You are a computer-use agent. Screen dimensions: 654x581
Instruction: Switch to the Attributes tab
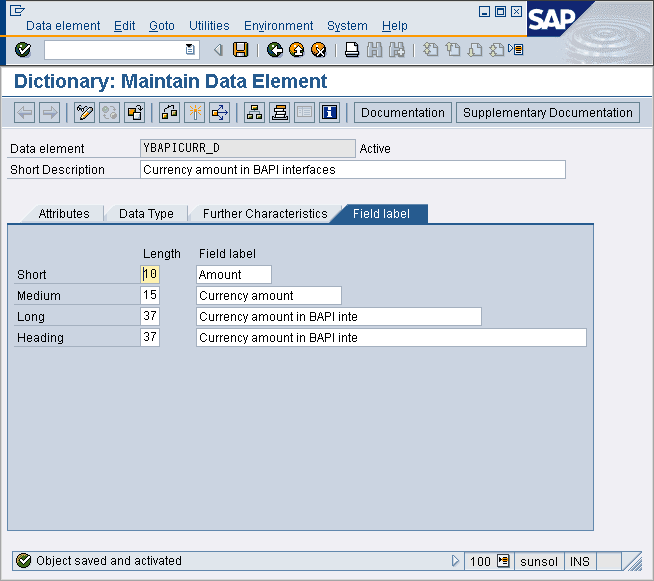coord(64,214)
